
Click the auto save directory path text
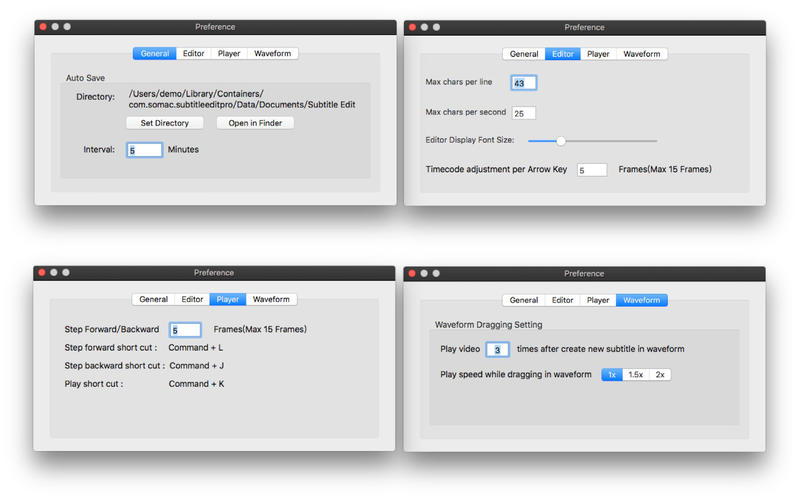click(242, 99)
